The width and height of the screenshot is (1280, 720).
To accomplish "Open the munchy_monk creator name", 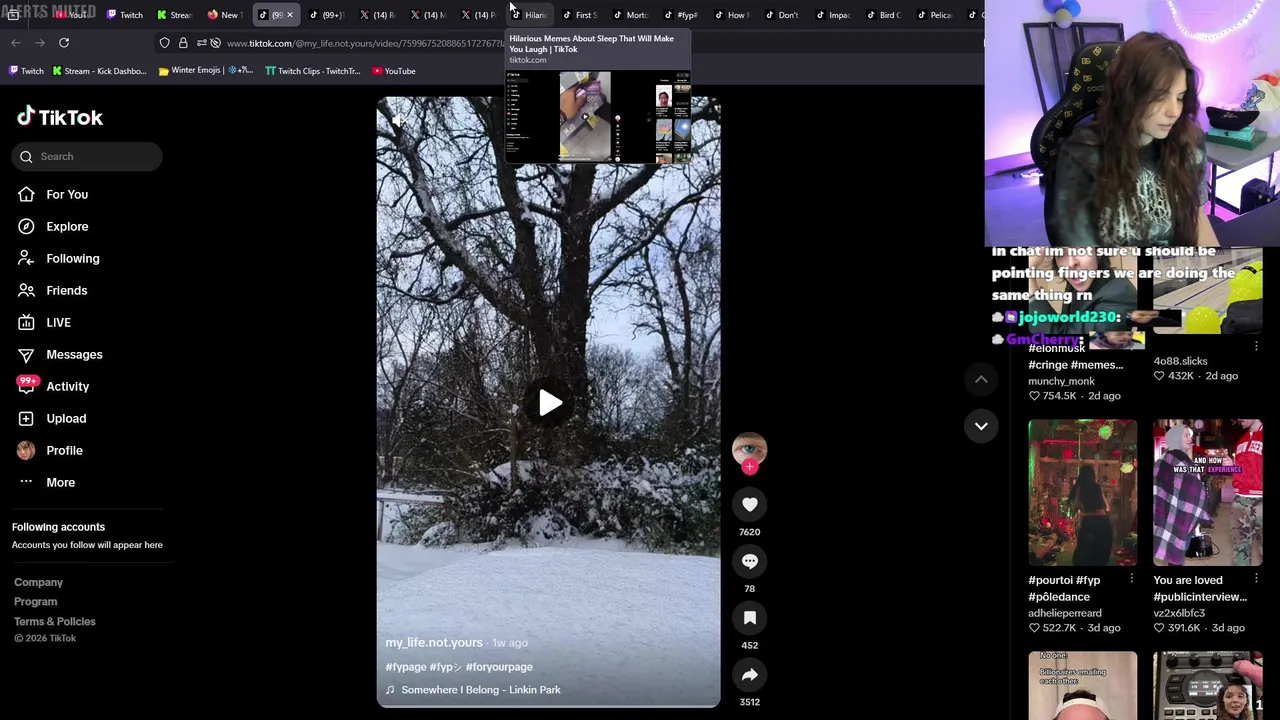I will pos(1061,381).
